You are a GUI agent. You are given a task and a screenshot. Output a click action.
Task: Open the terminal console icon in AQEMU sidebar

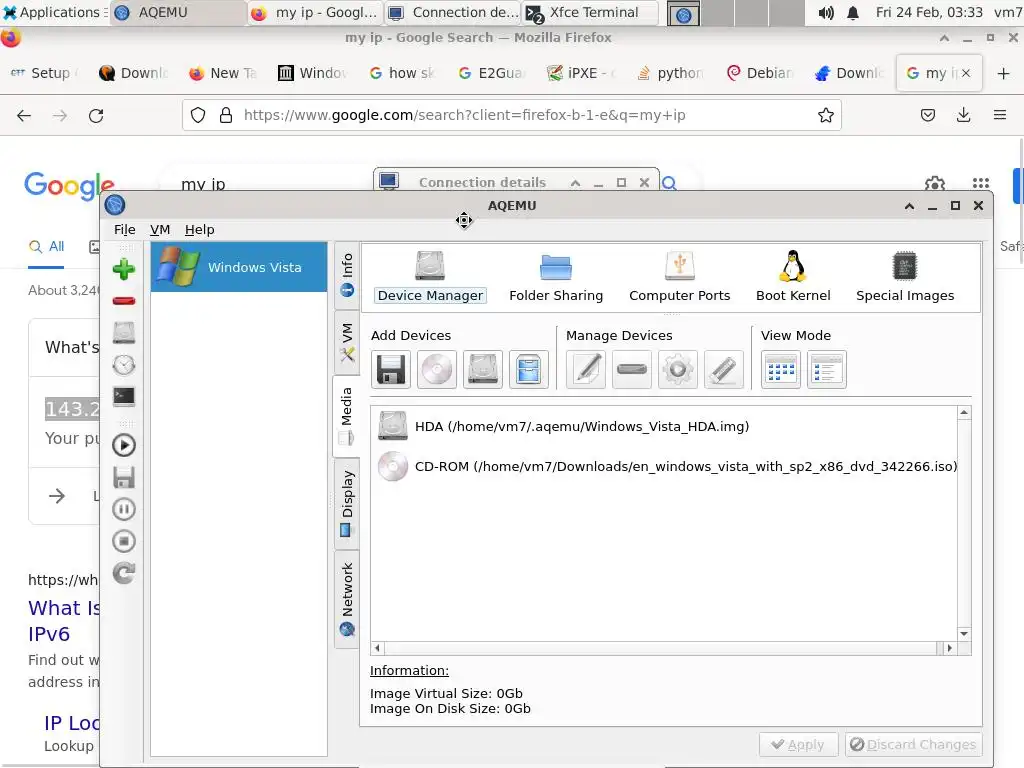point(123,396)
